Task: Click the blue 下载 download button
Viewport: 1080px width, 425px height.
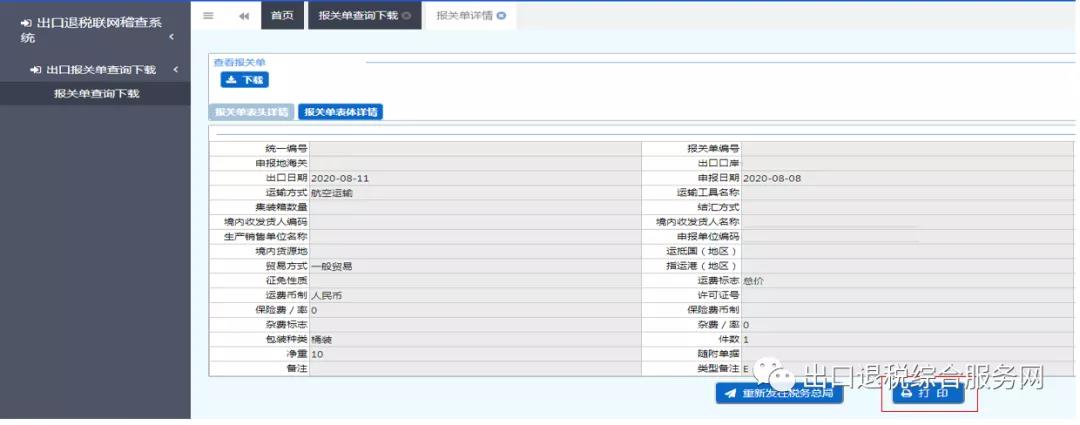Action: [x=245, y=80]
